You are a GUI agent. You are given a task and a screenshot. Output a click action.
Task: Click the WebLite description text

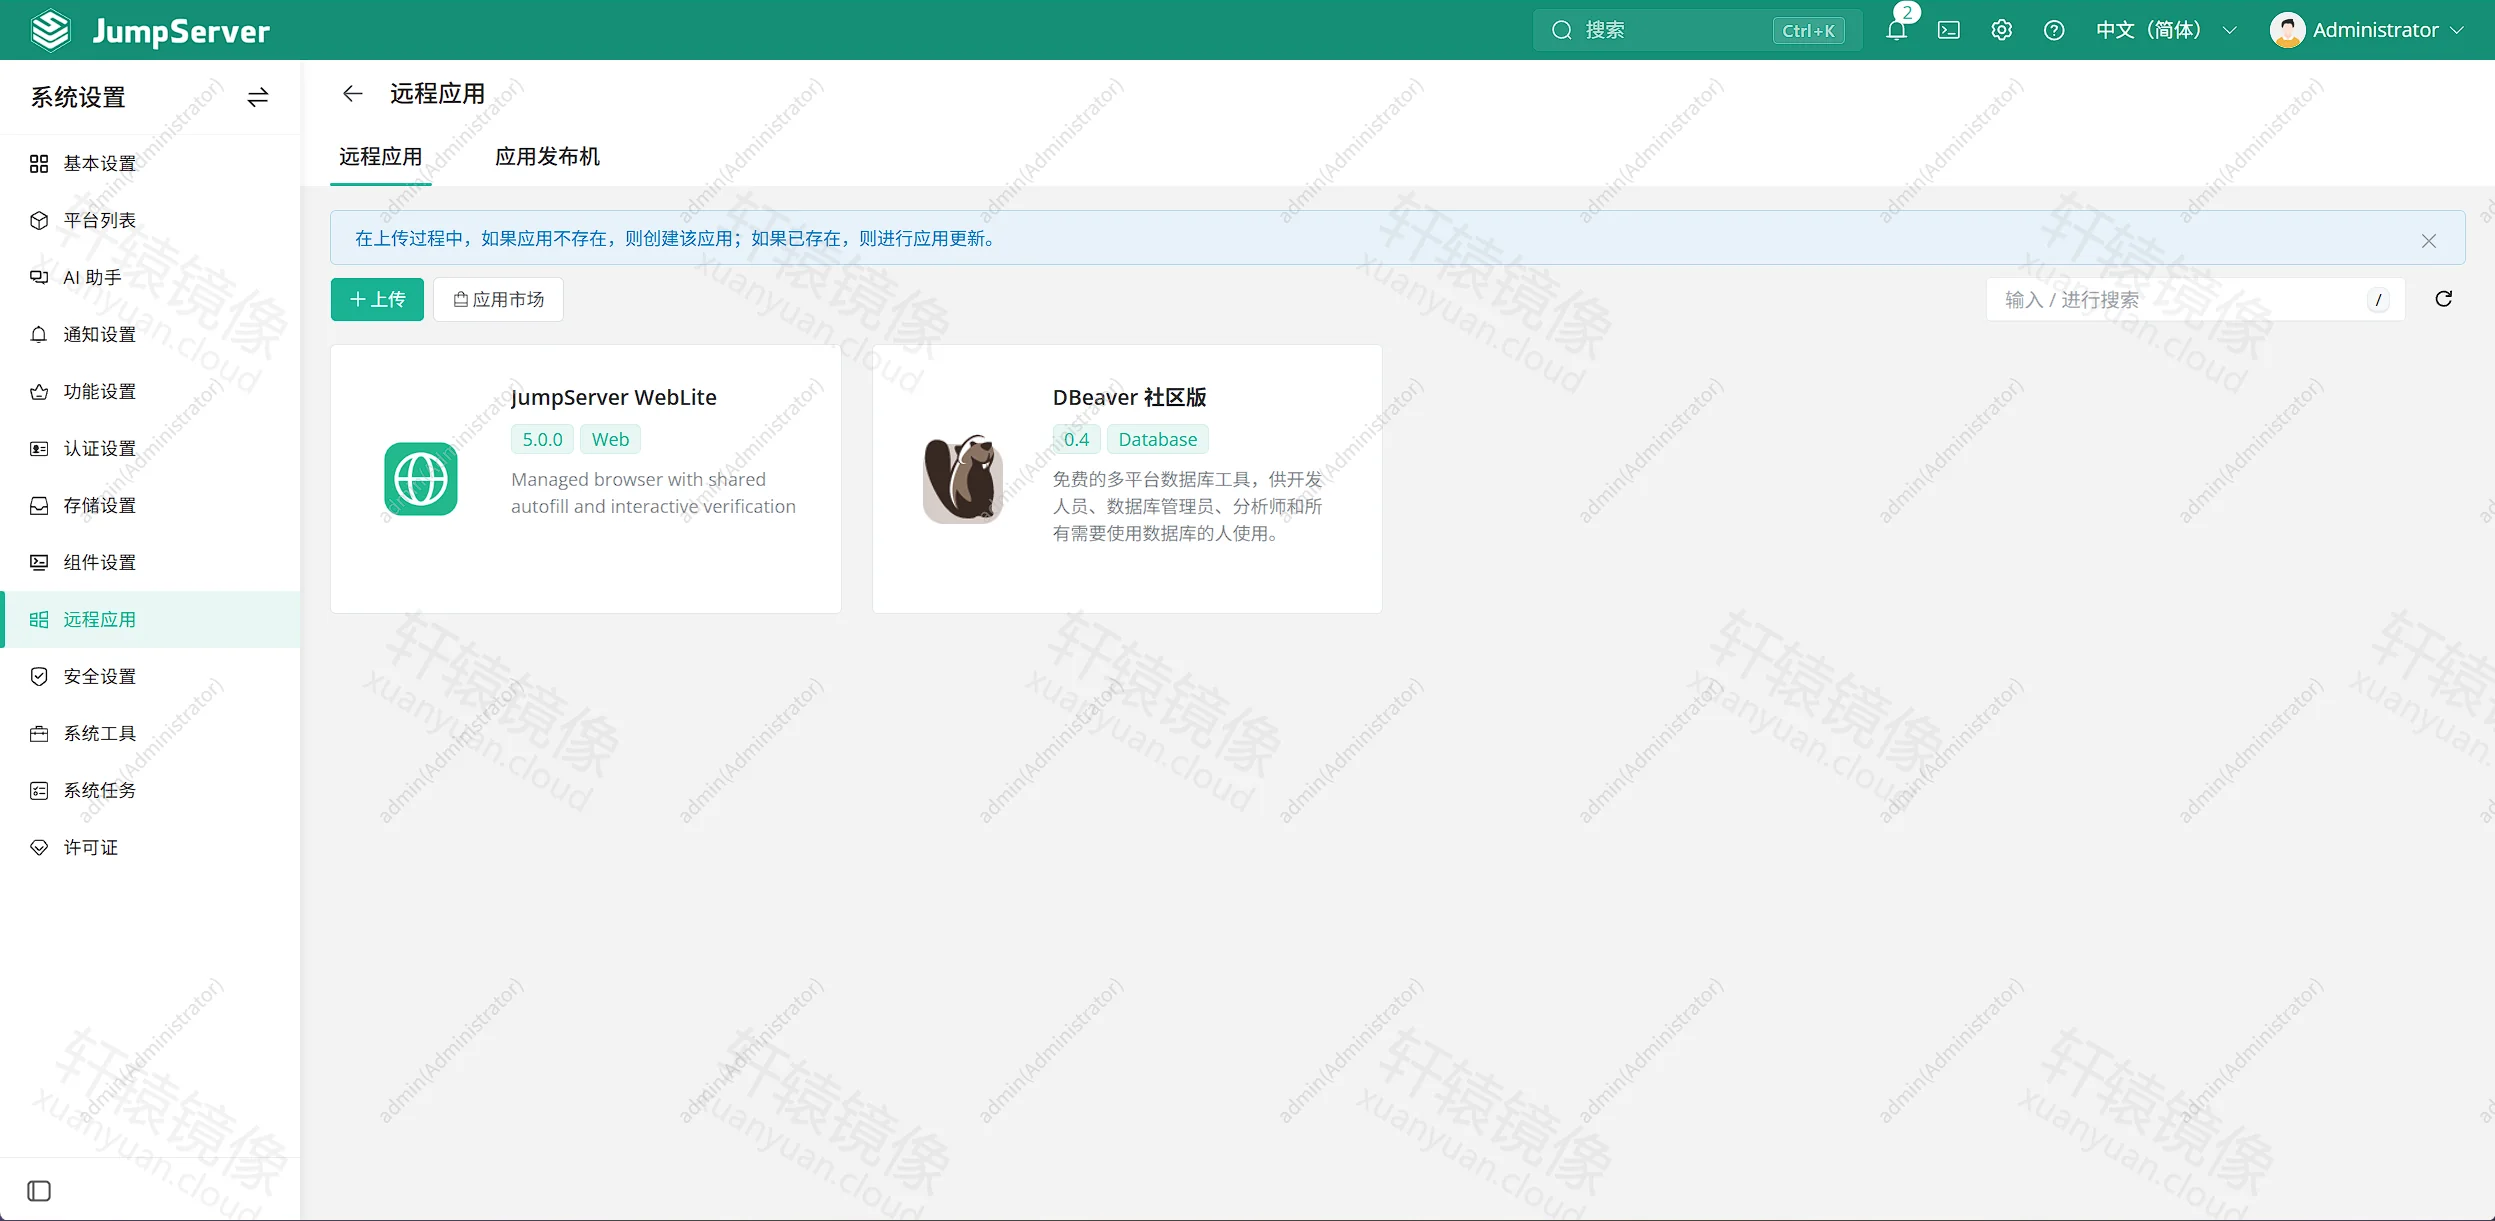click(x=653, y=493)
